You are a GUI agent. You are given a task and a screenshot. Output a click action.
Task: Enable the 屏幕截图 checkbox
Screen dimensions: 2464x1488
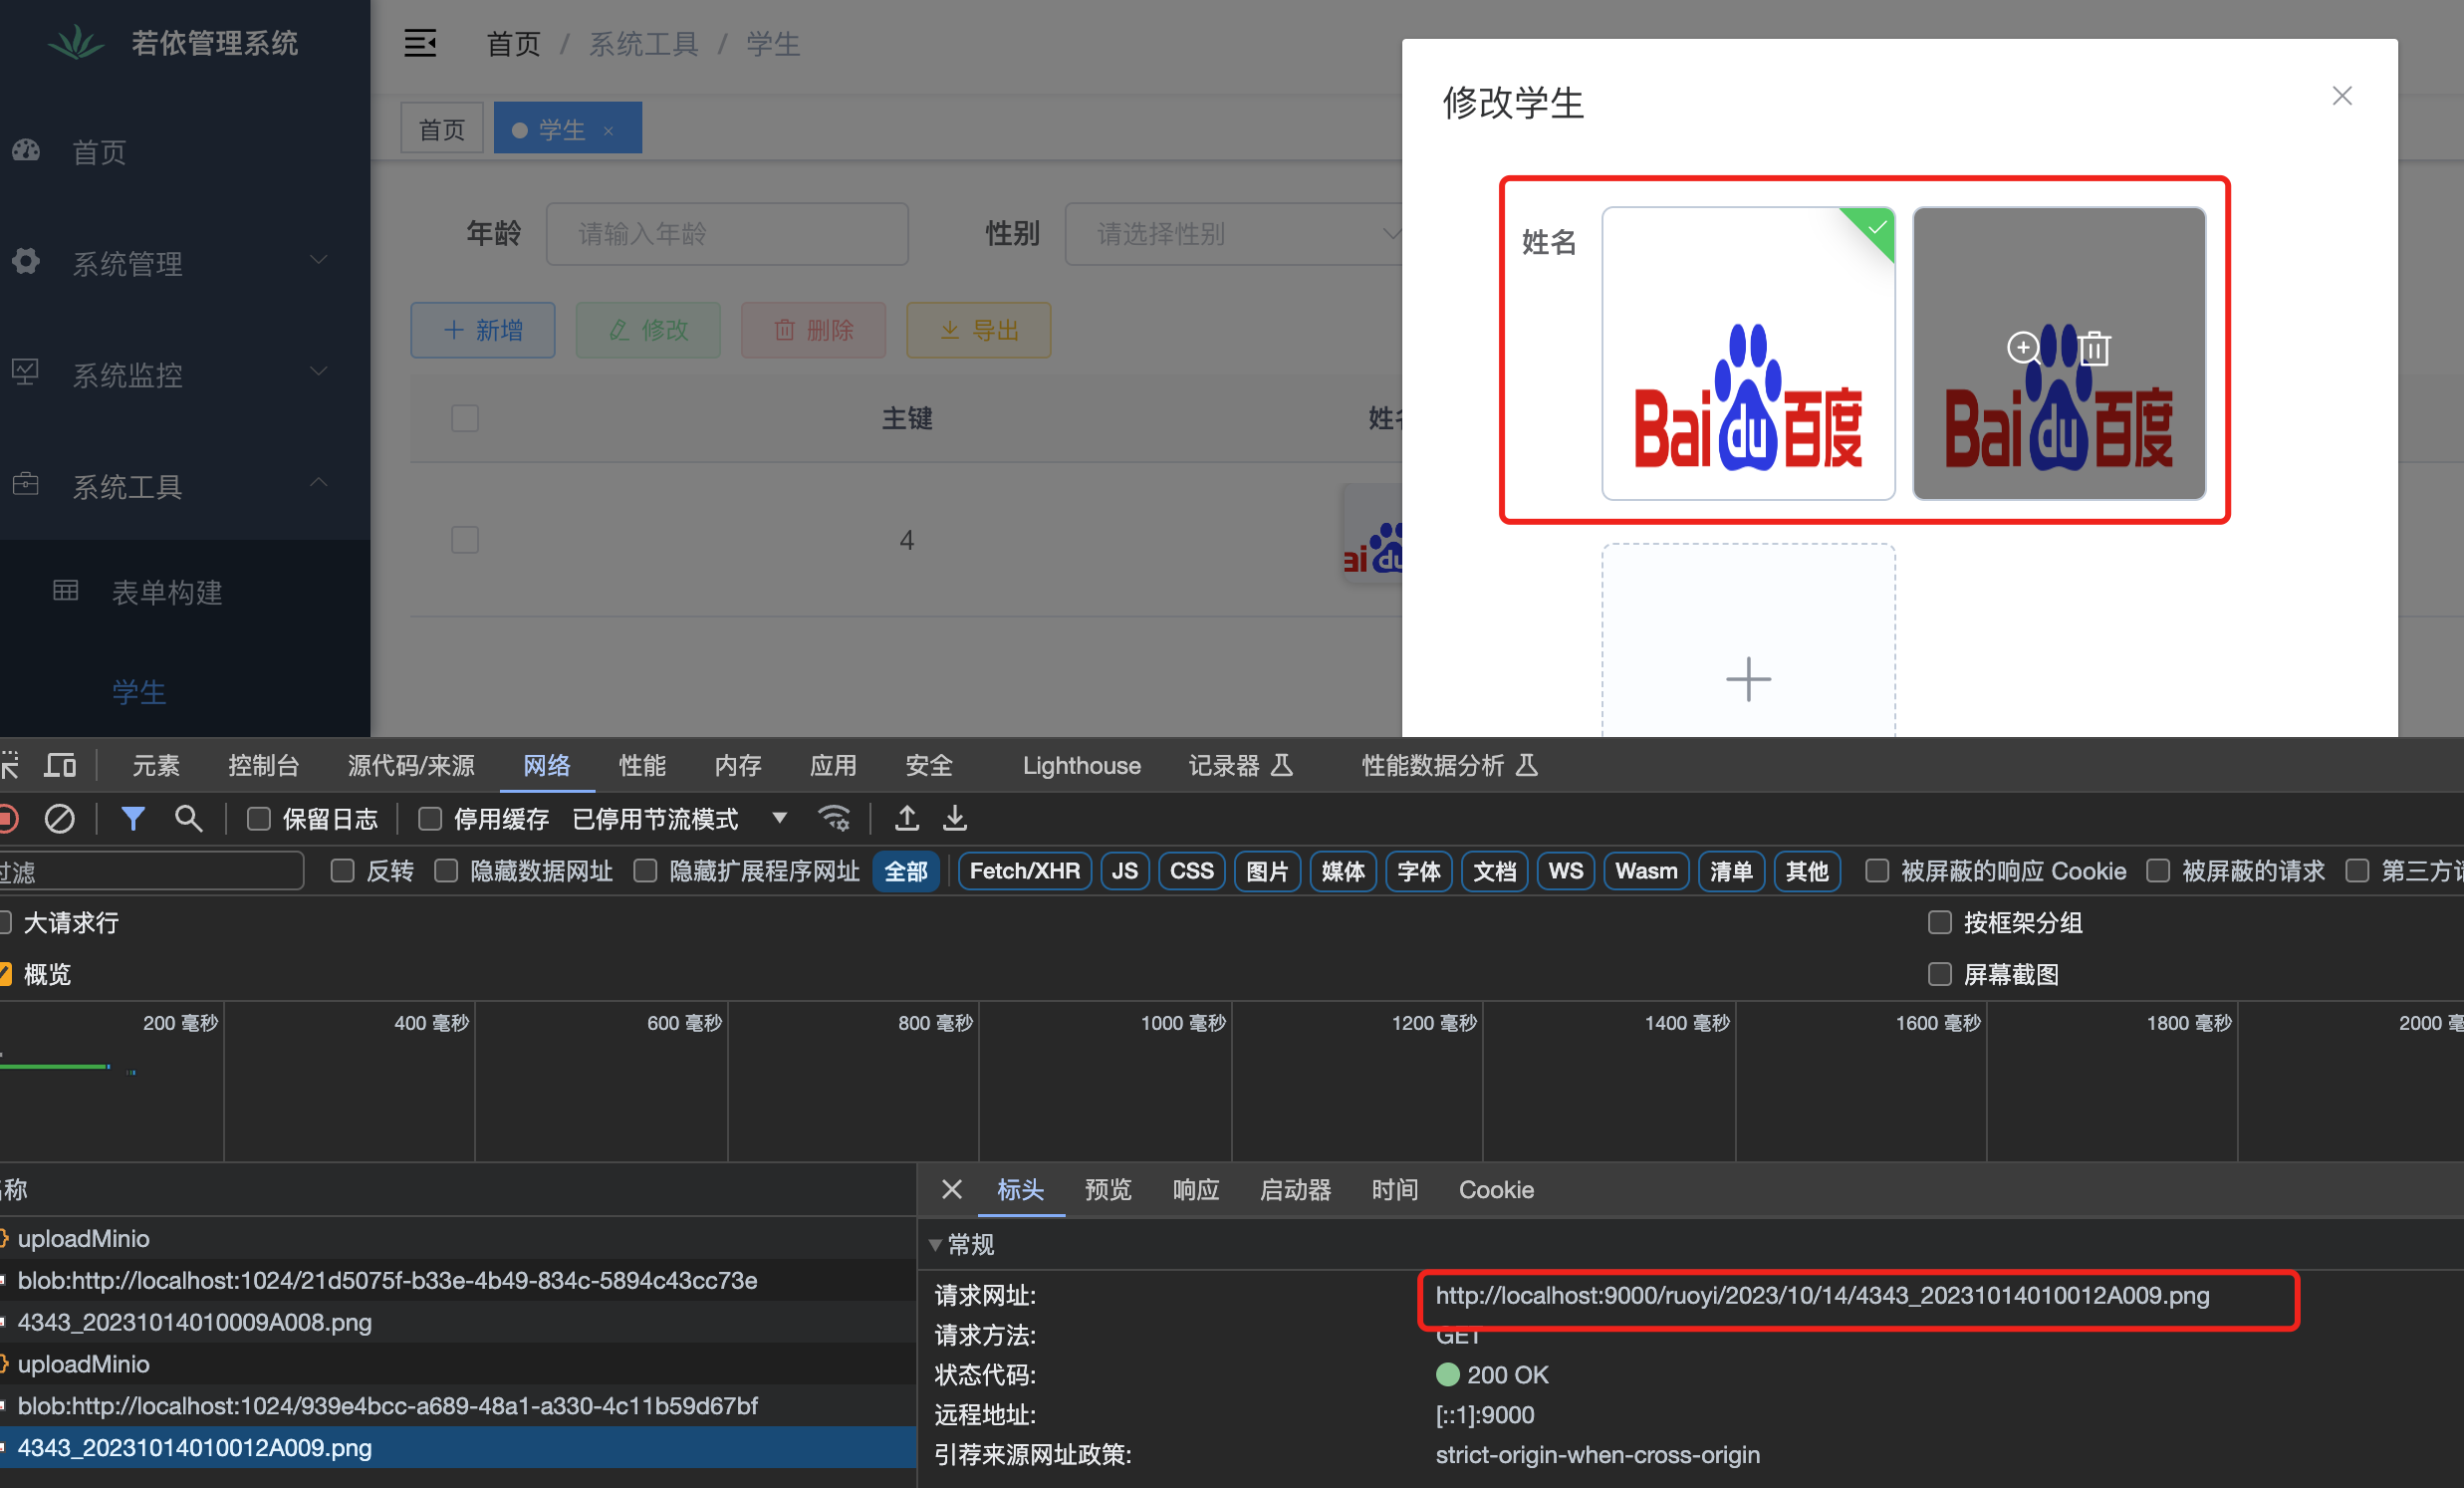click(1940, 974)
